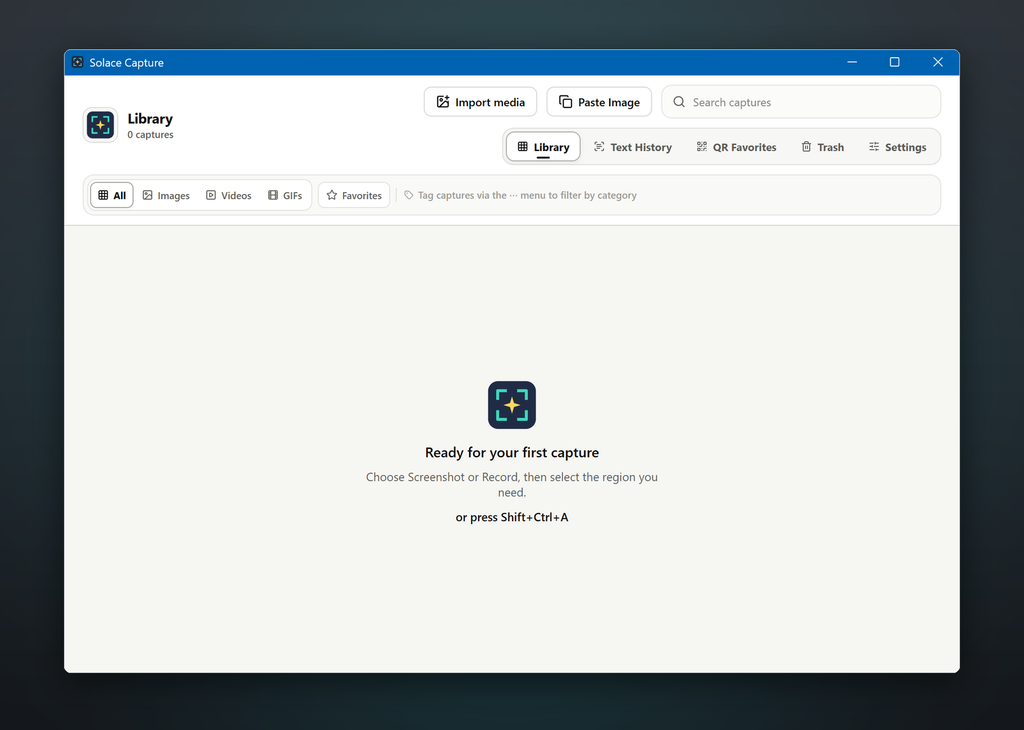Click the magnifier icon in the search box
The image size is (1024, 730).
click(x=679, y=102)
